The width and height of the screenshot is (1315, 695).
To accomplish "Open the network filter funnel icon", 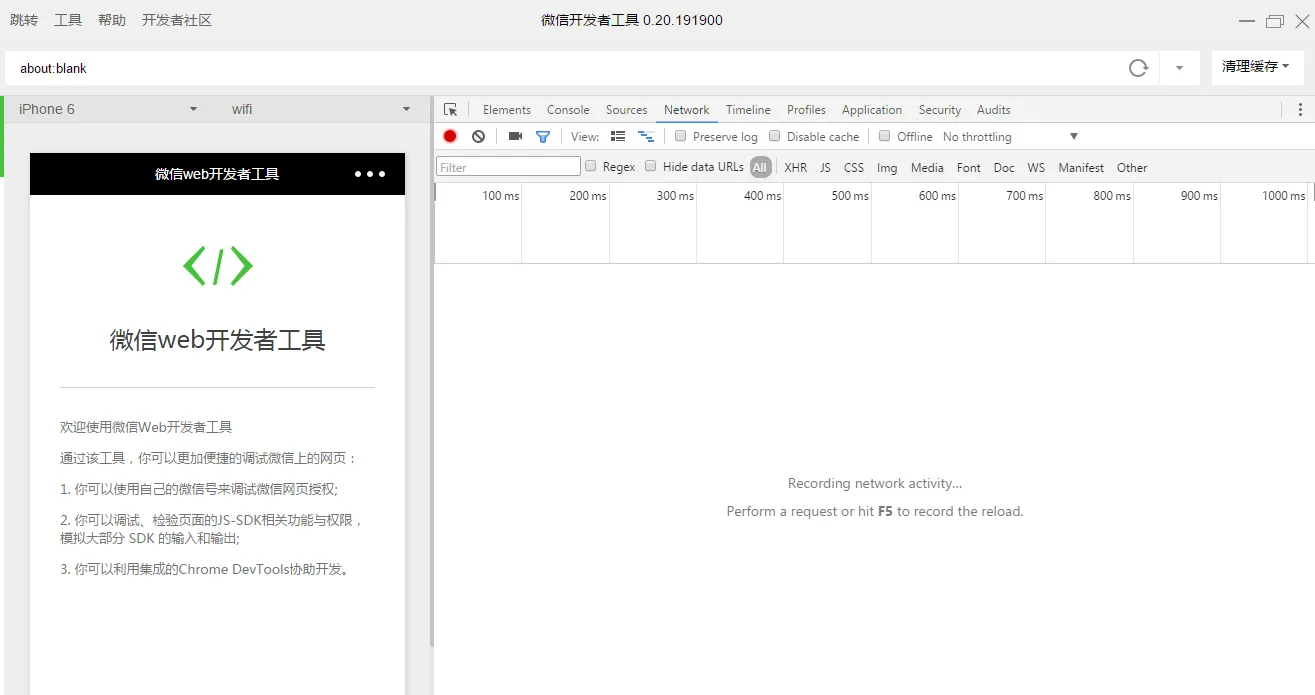I will pyautogui.click(x=541, y=136).
